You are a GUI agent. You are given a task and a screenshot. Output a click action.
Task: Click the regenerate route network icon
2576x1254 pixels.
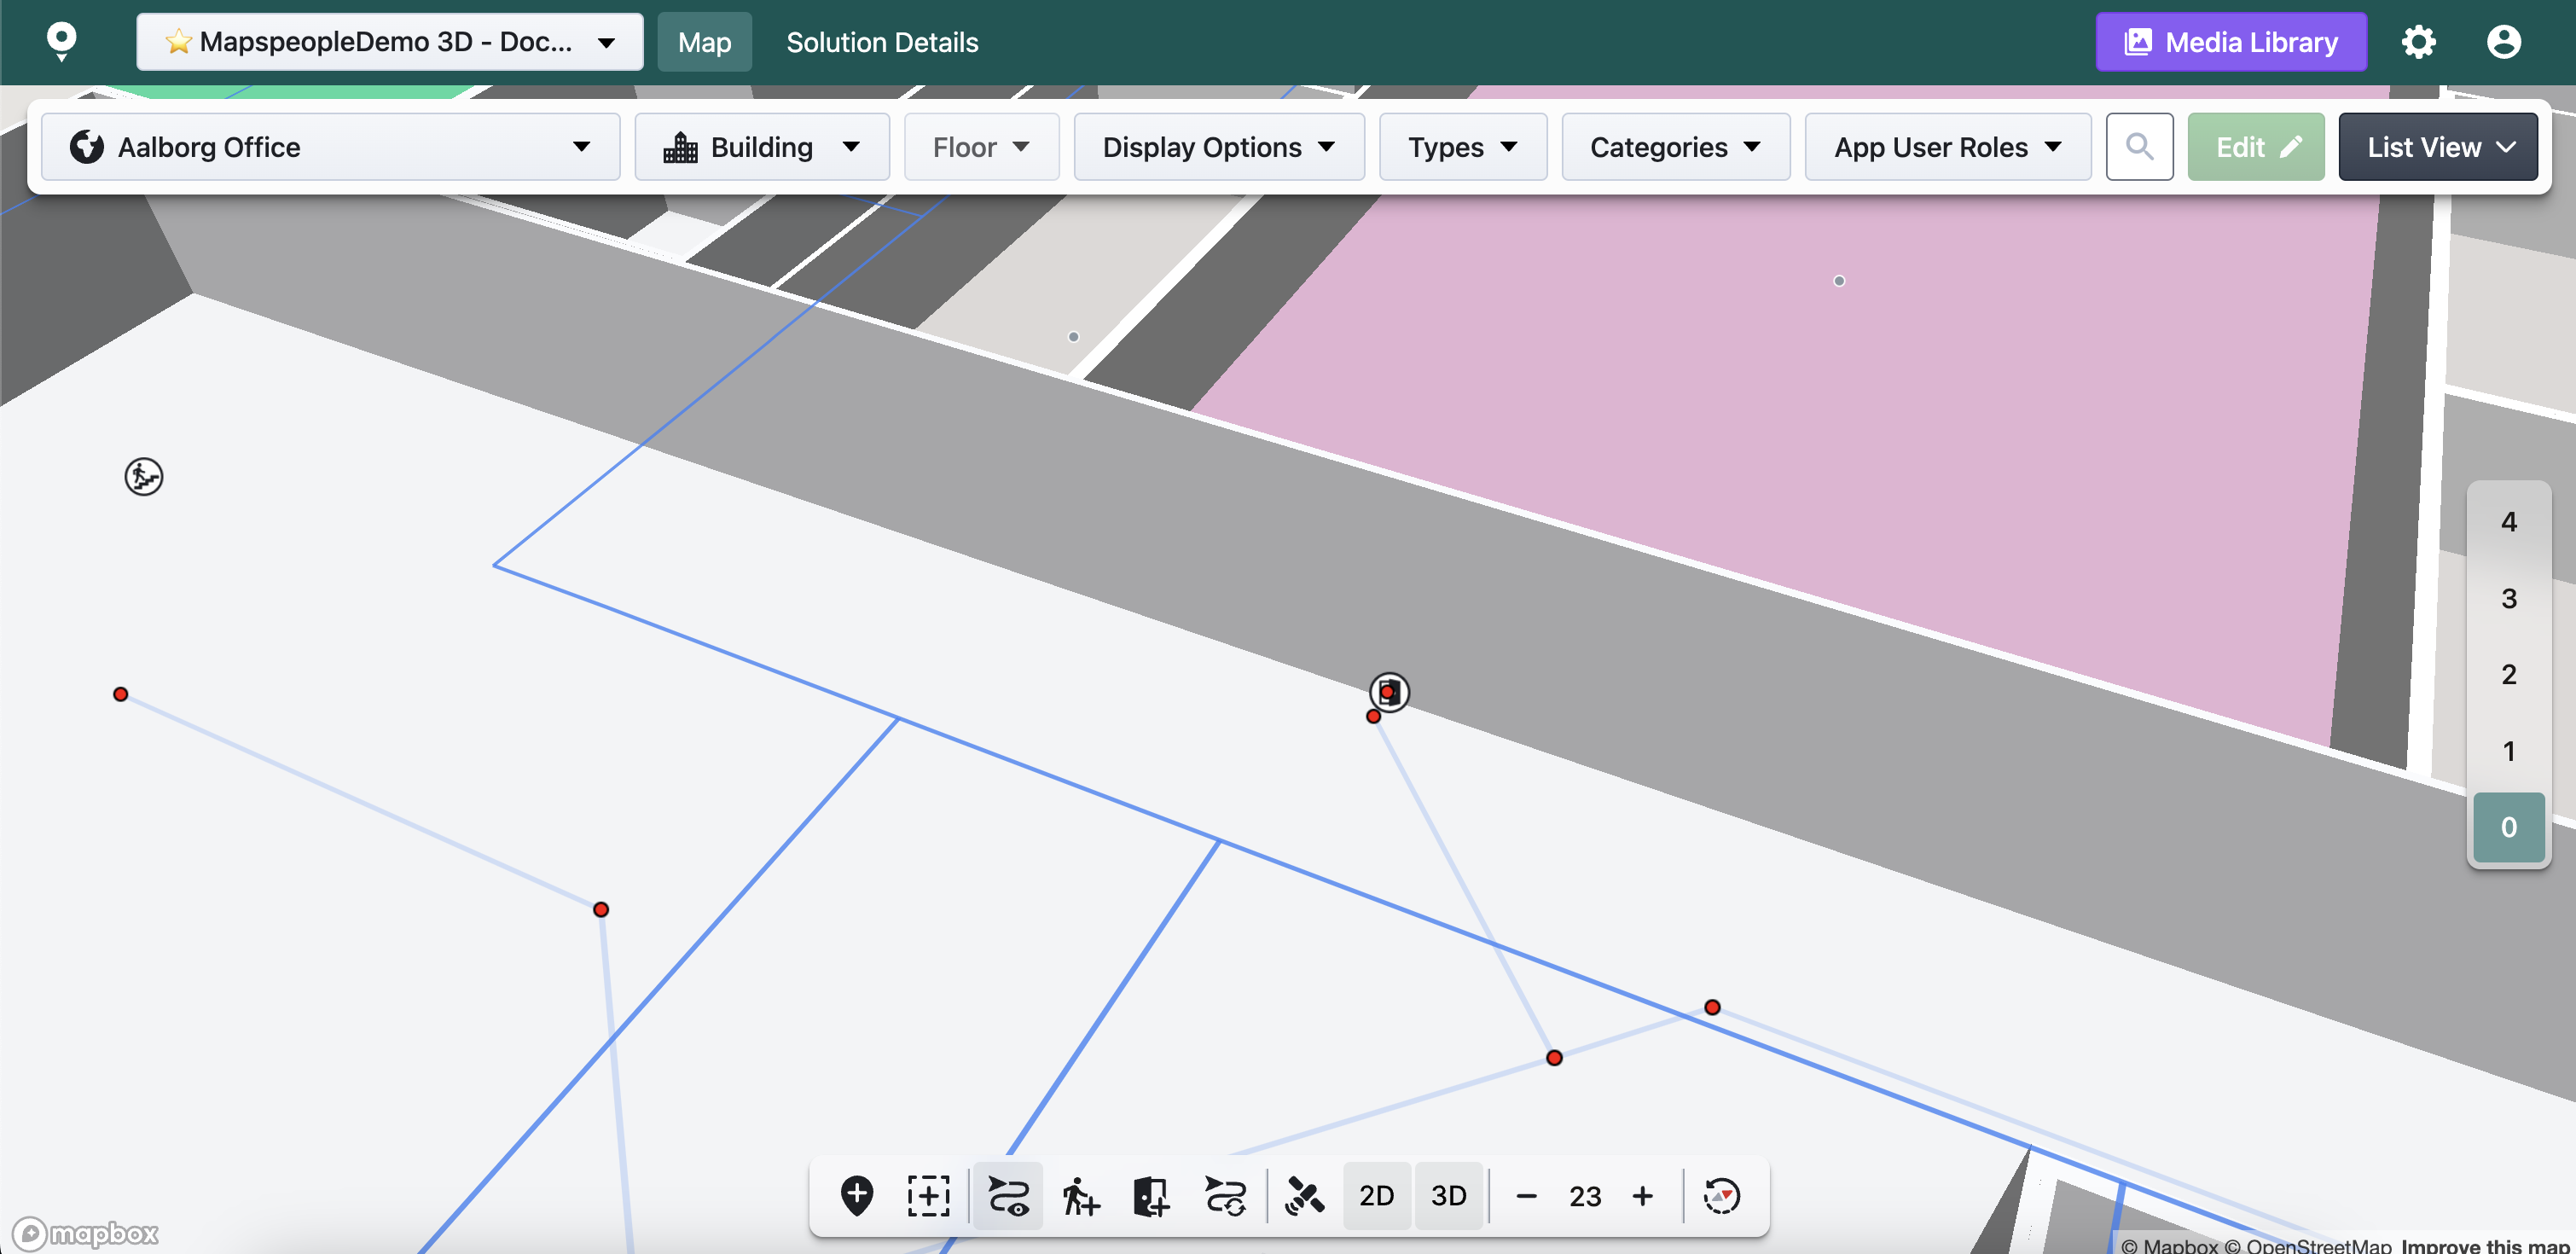(1225, 1195)
